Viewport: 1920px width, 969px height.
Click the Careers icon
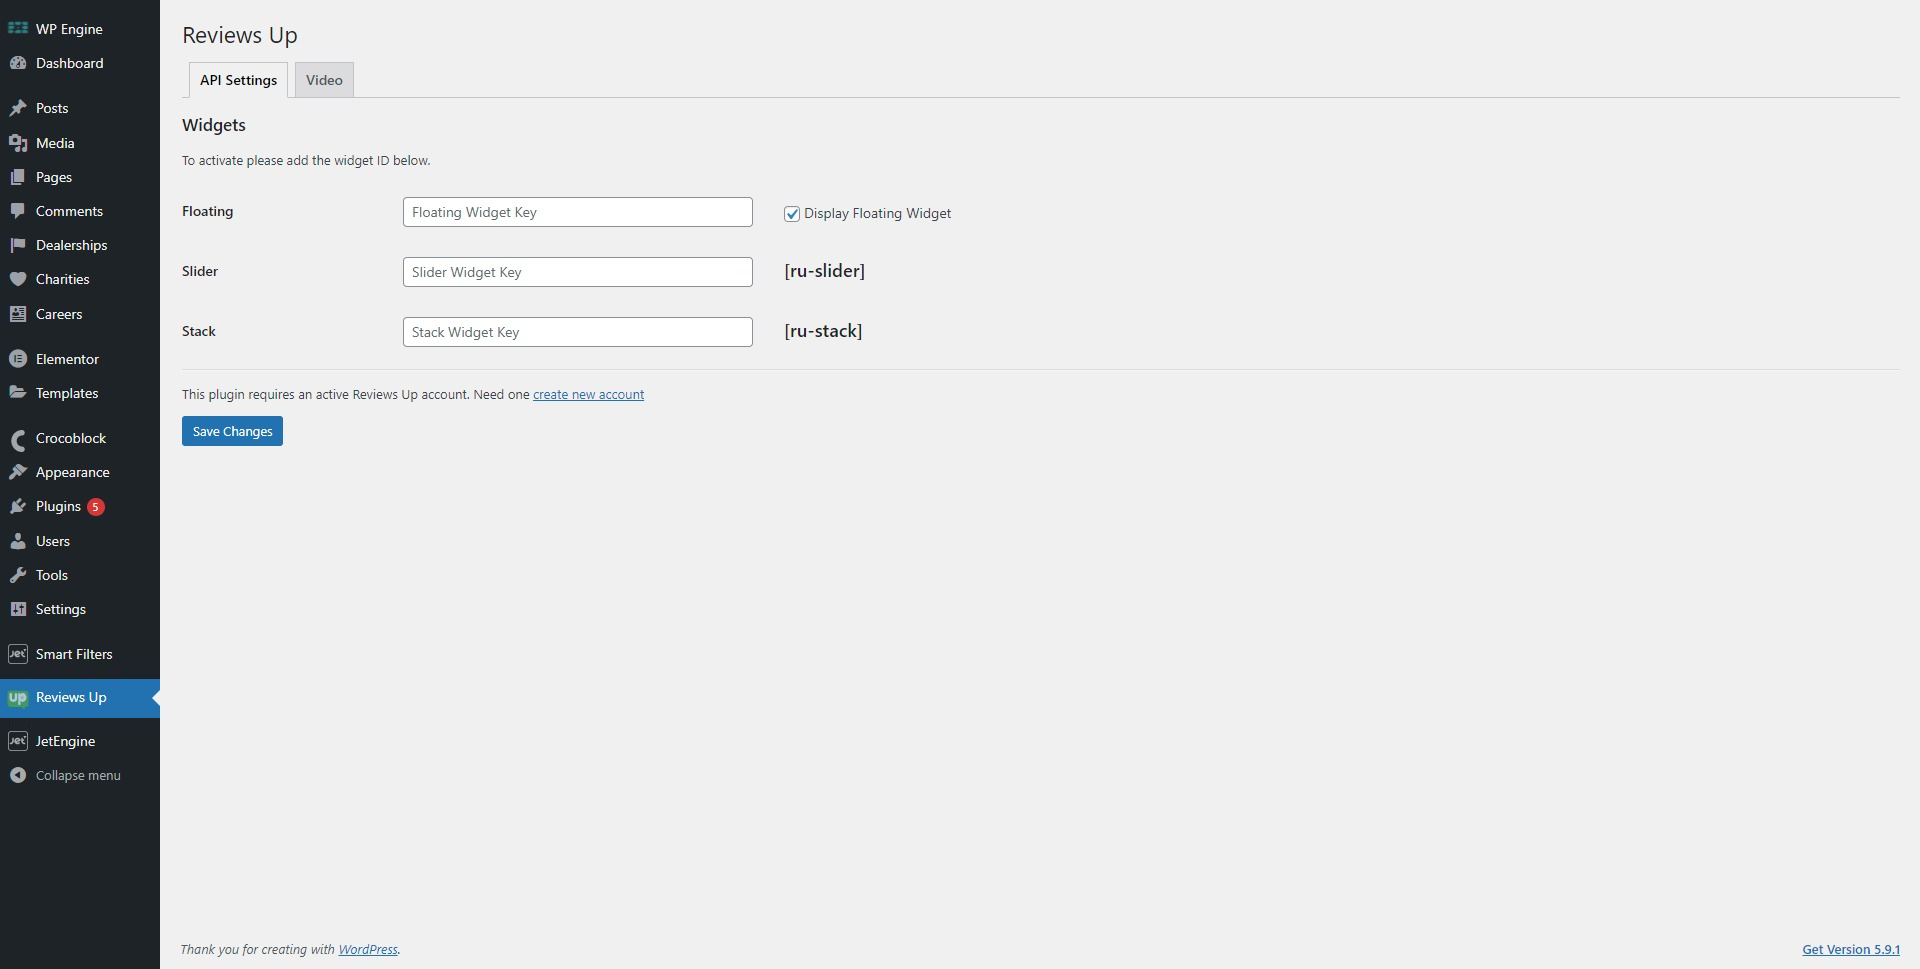coord(18,314)
